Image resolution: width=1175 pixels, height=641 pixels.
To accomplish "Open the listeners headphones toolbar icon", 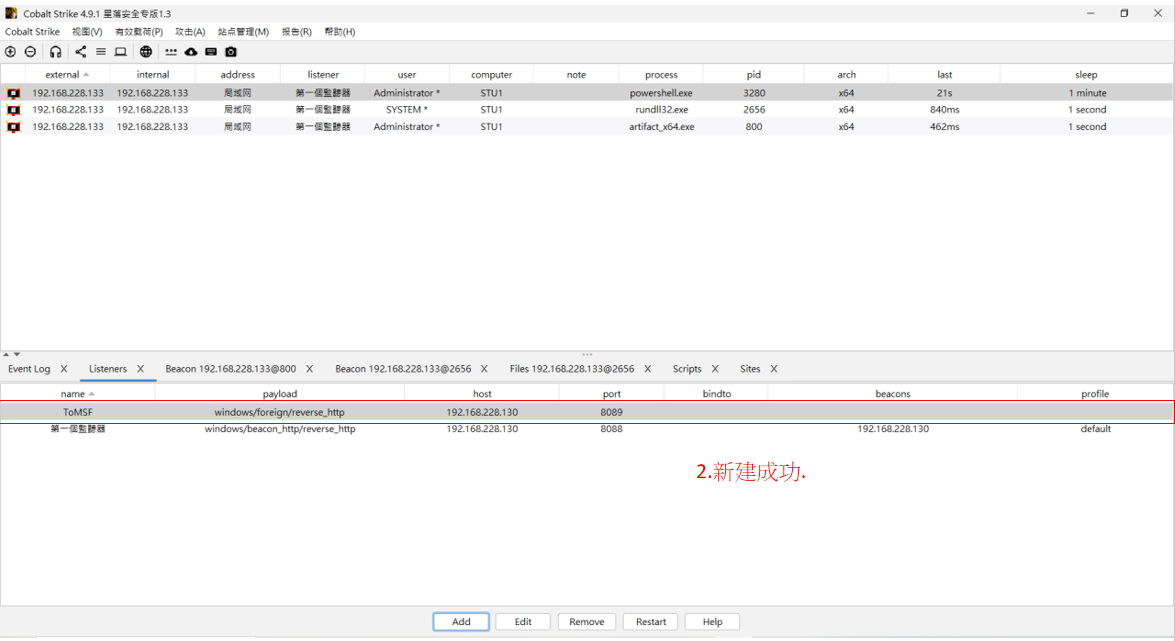I will tap(55, 52).
